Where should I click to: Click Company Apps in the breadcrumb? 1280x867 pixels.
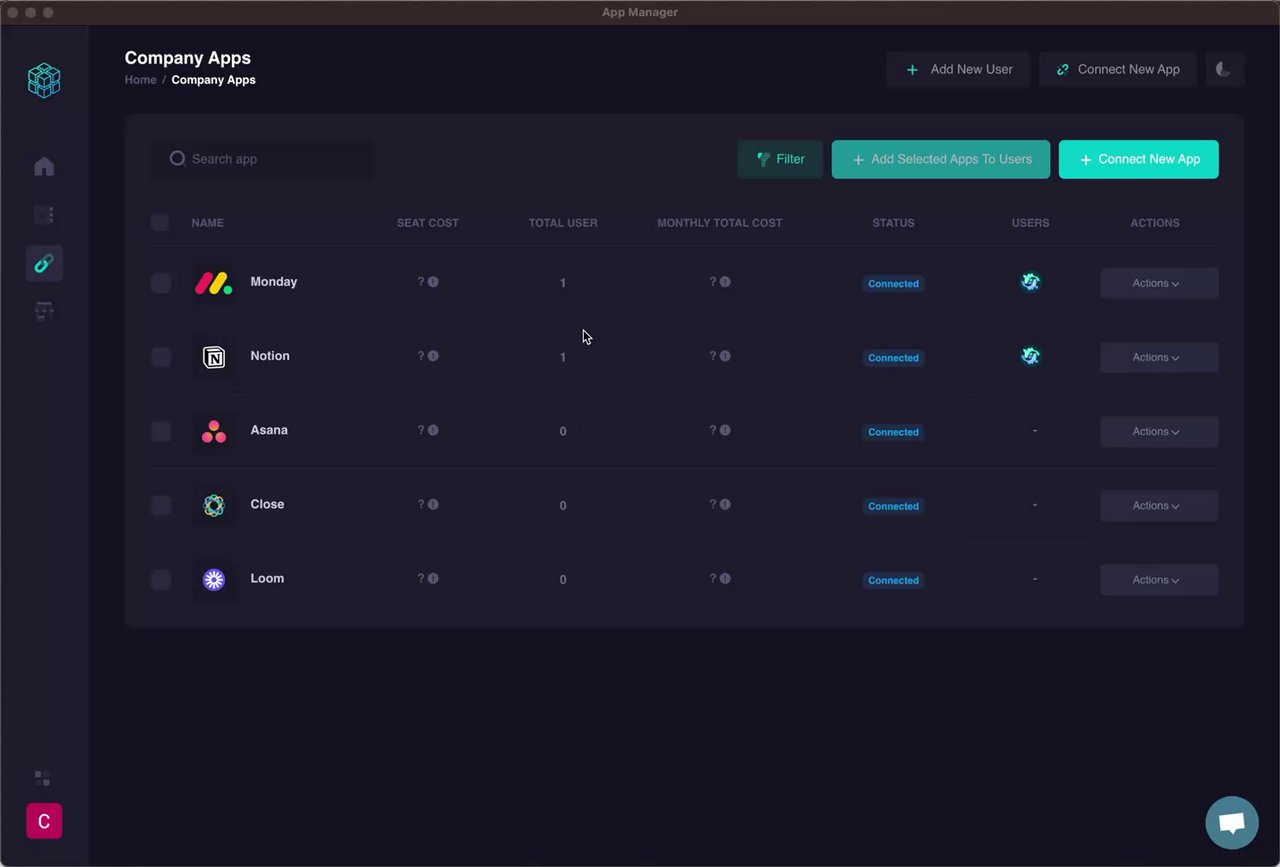(213, 80)
